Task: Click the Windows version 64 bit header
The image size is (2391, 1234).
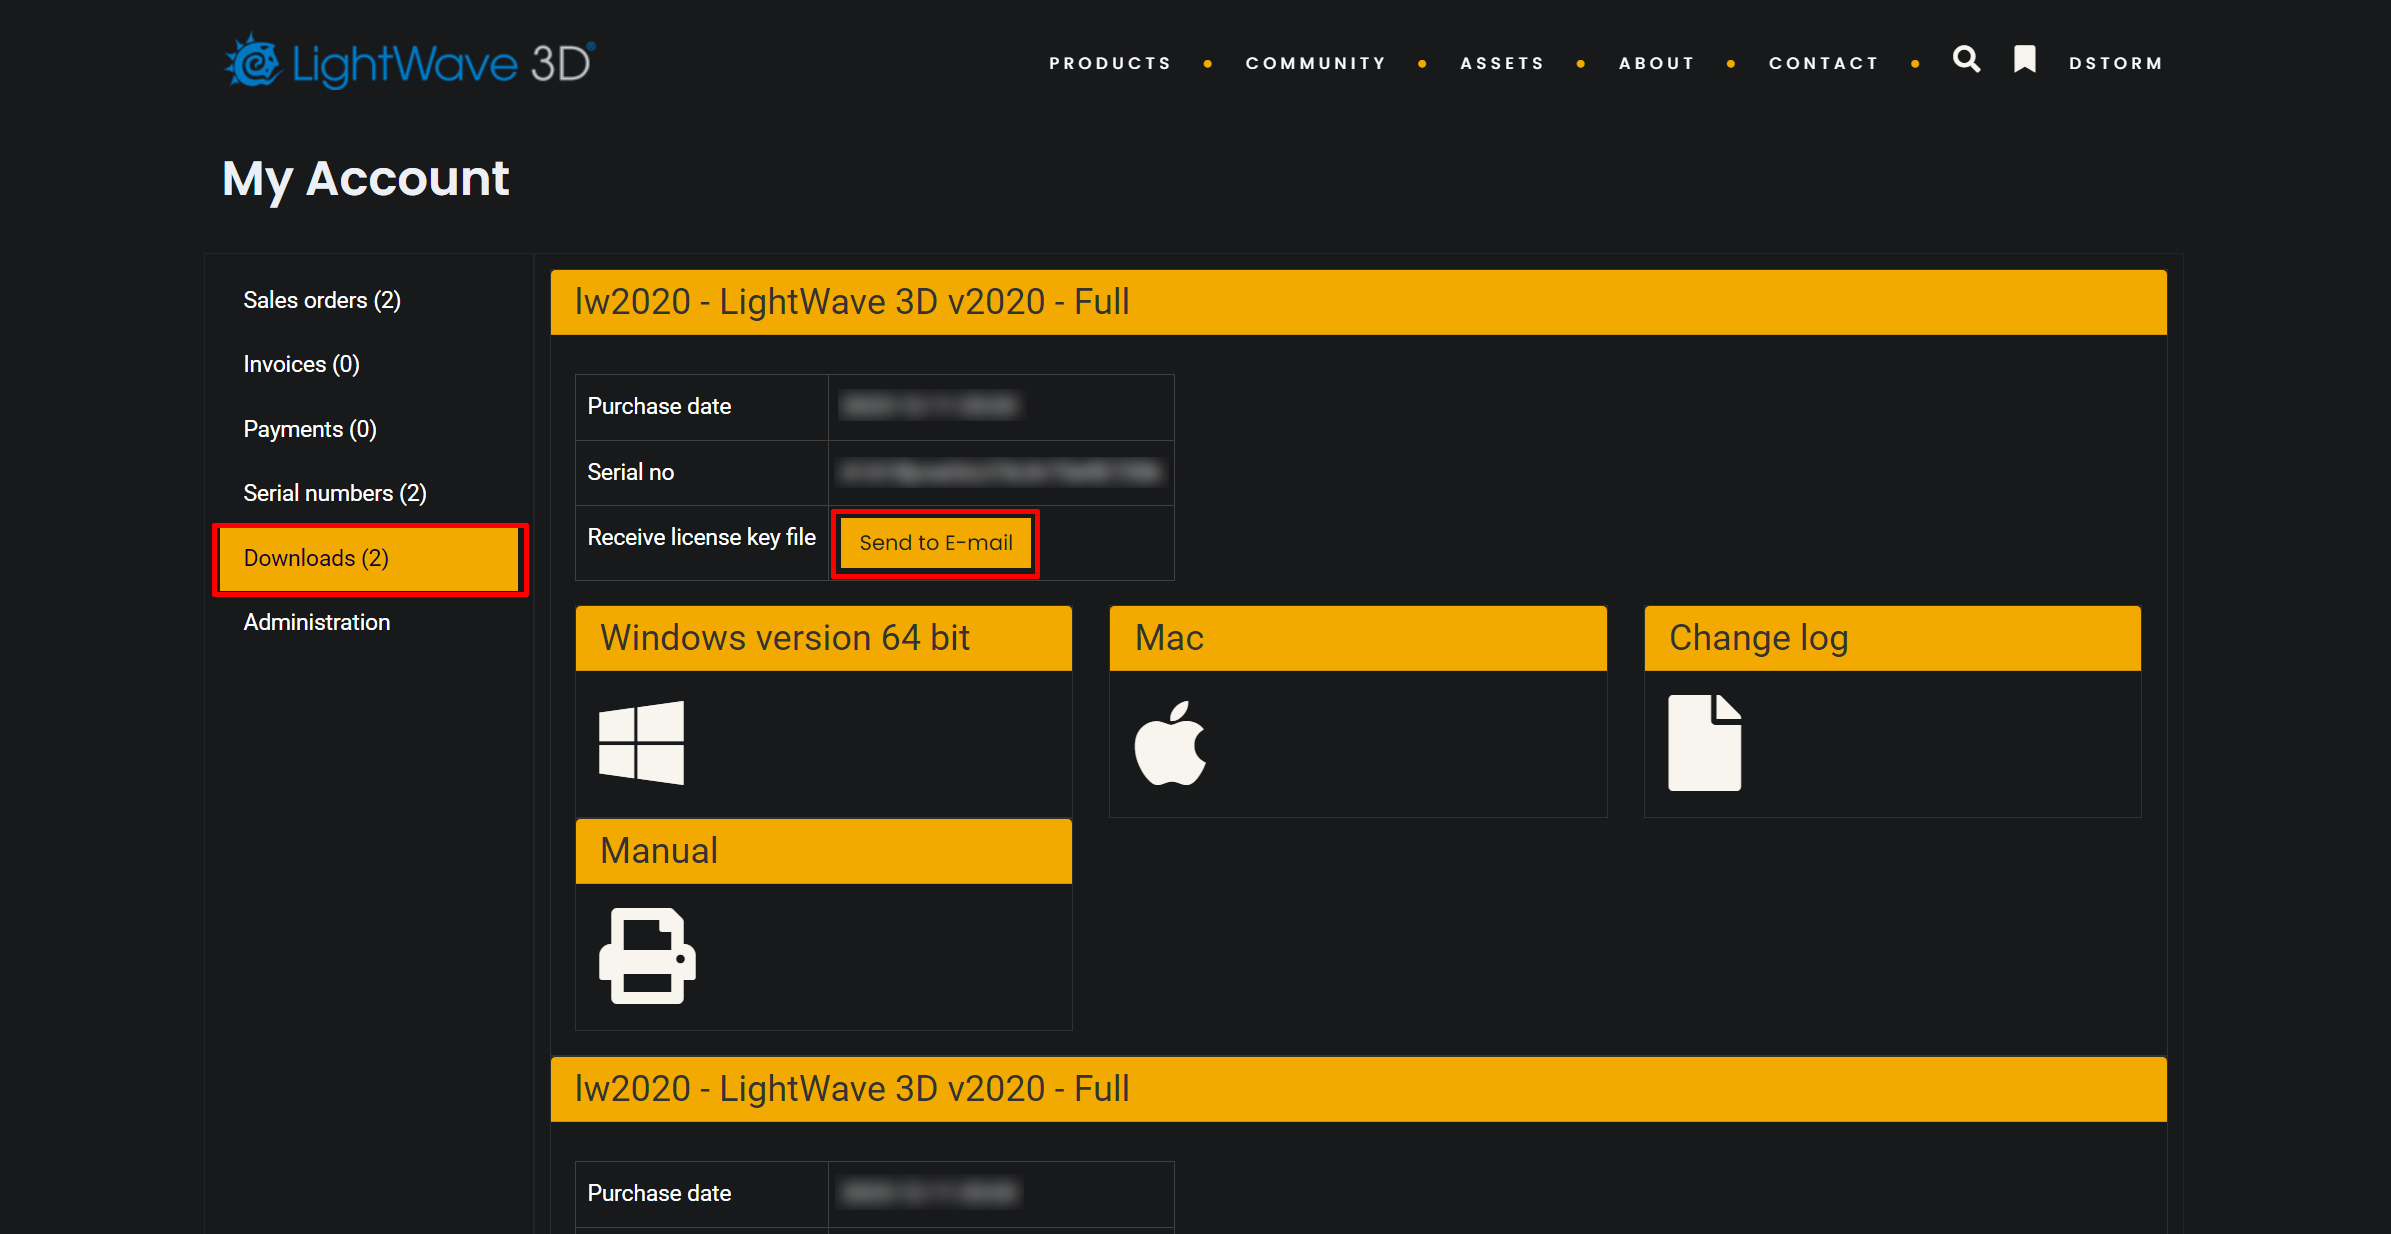Action: [x=824, y=638]
